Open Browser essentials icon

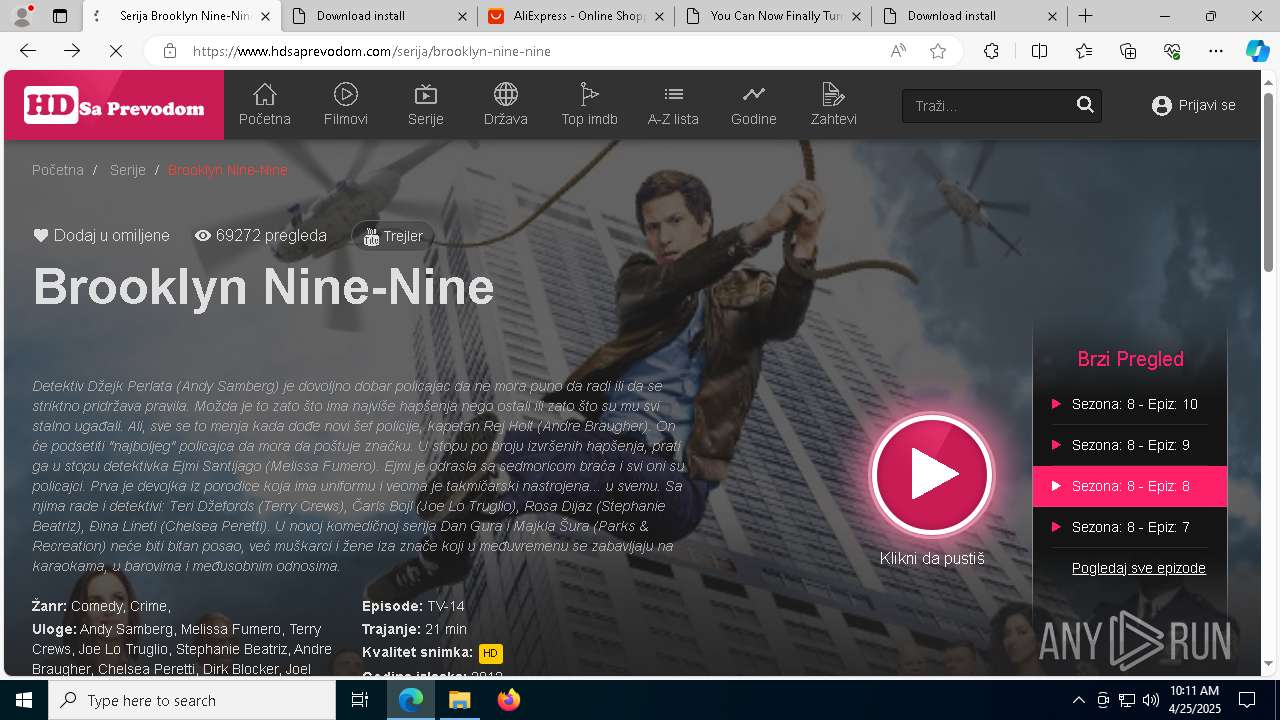coord(1172,51)
